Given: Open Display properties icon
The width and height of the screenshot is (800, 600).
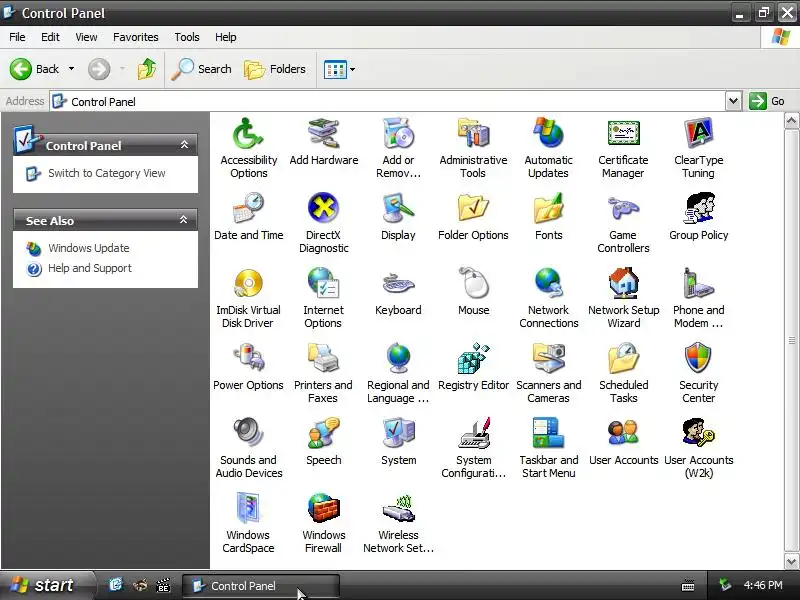Looking at the screenshot, I should pos(398,217).
